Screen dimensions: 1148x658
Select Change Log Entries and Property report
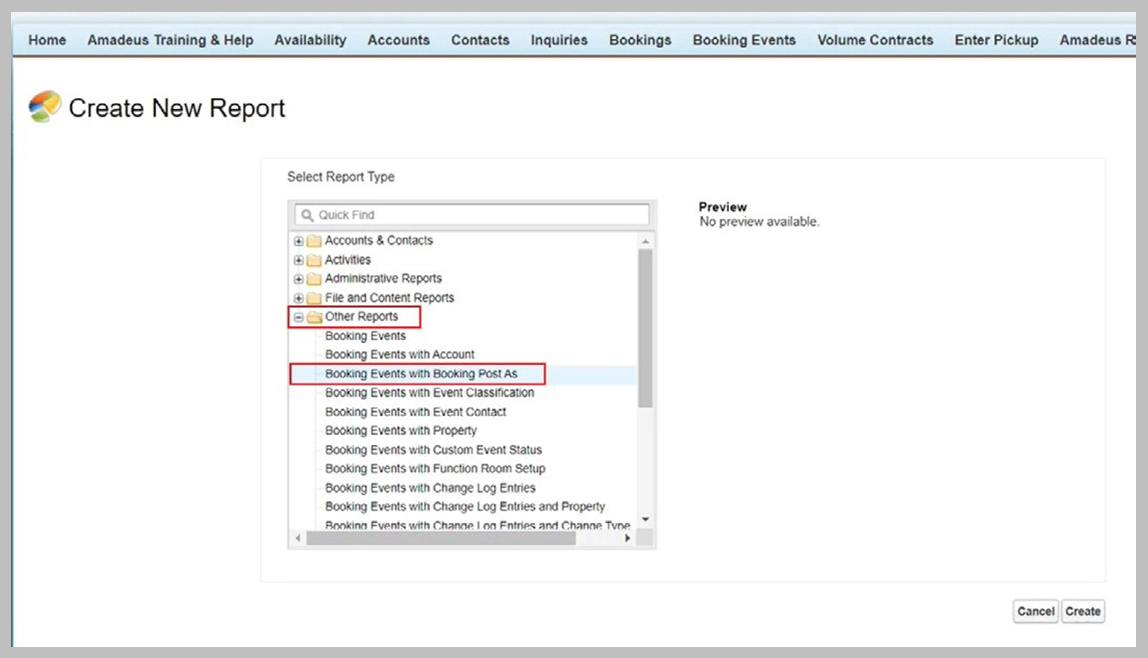click(465, 506)
